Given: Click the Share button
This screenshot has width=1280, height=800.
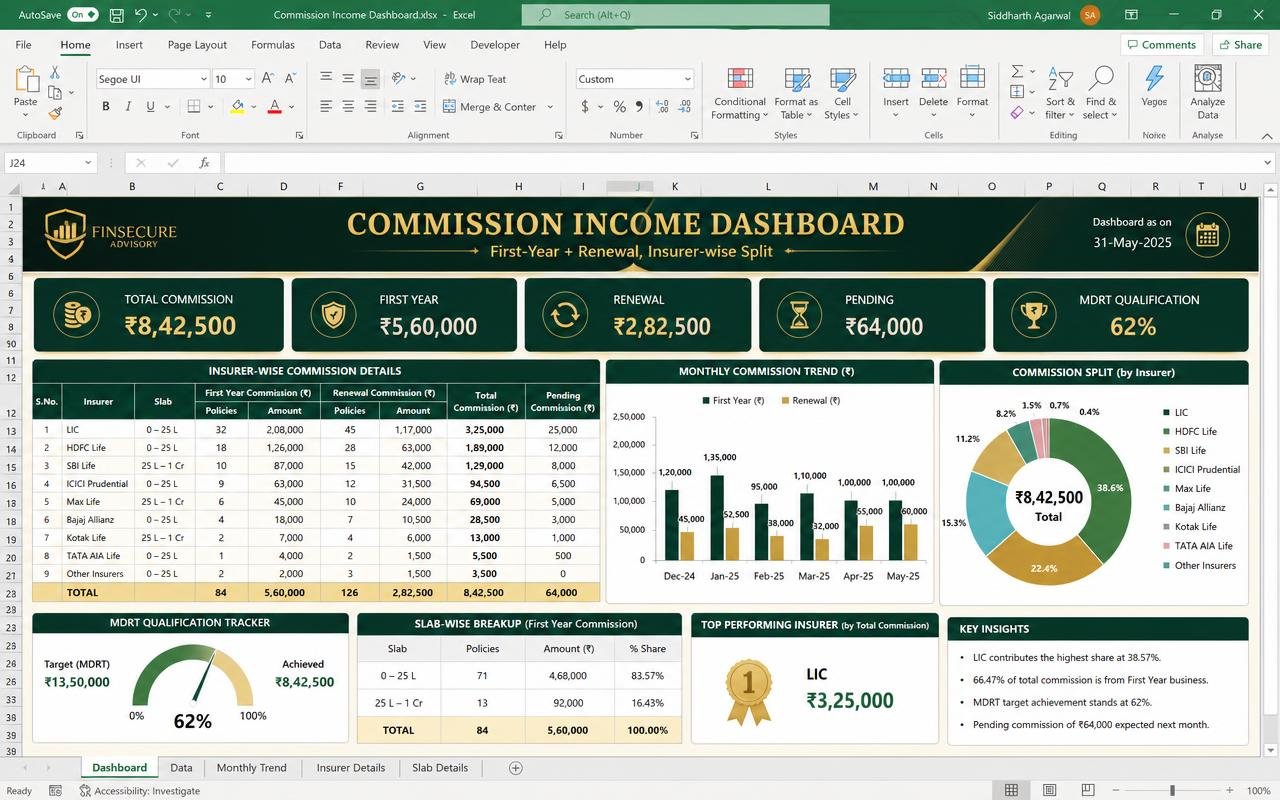Looking at the screenshot, I should (x=1240, y=45).
